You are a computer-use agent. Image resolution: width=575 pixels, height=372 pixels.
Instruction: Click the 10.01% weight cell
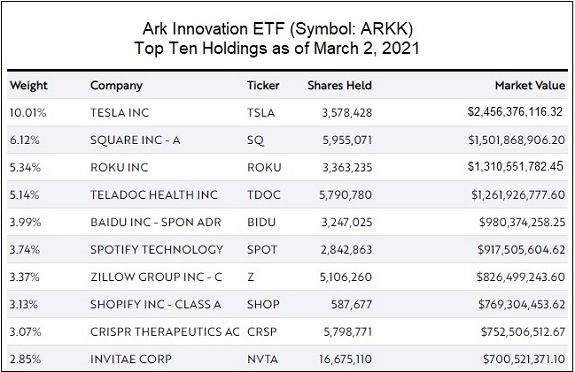pos(28,113)
